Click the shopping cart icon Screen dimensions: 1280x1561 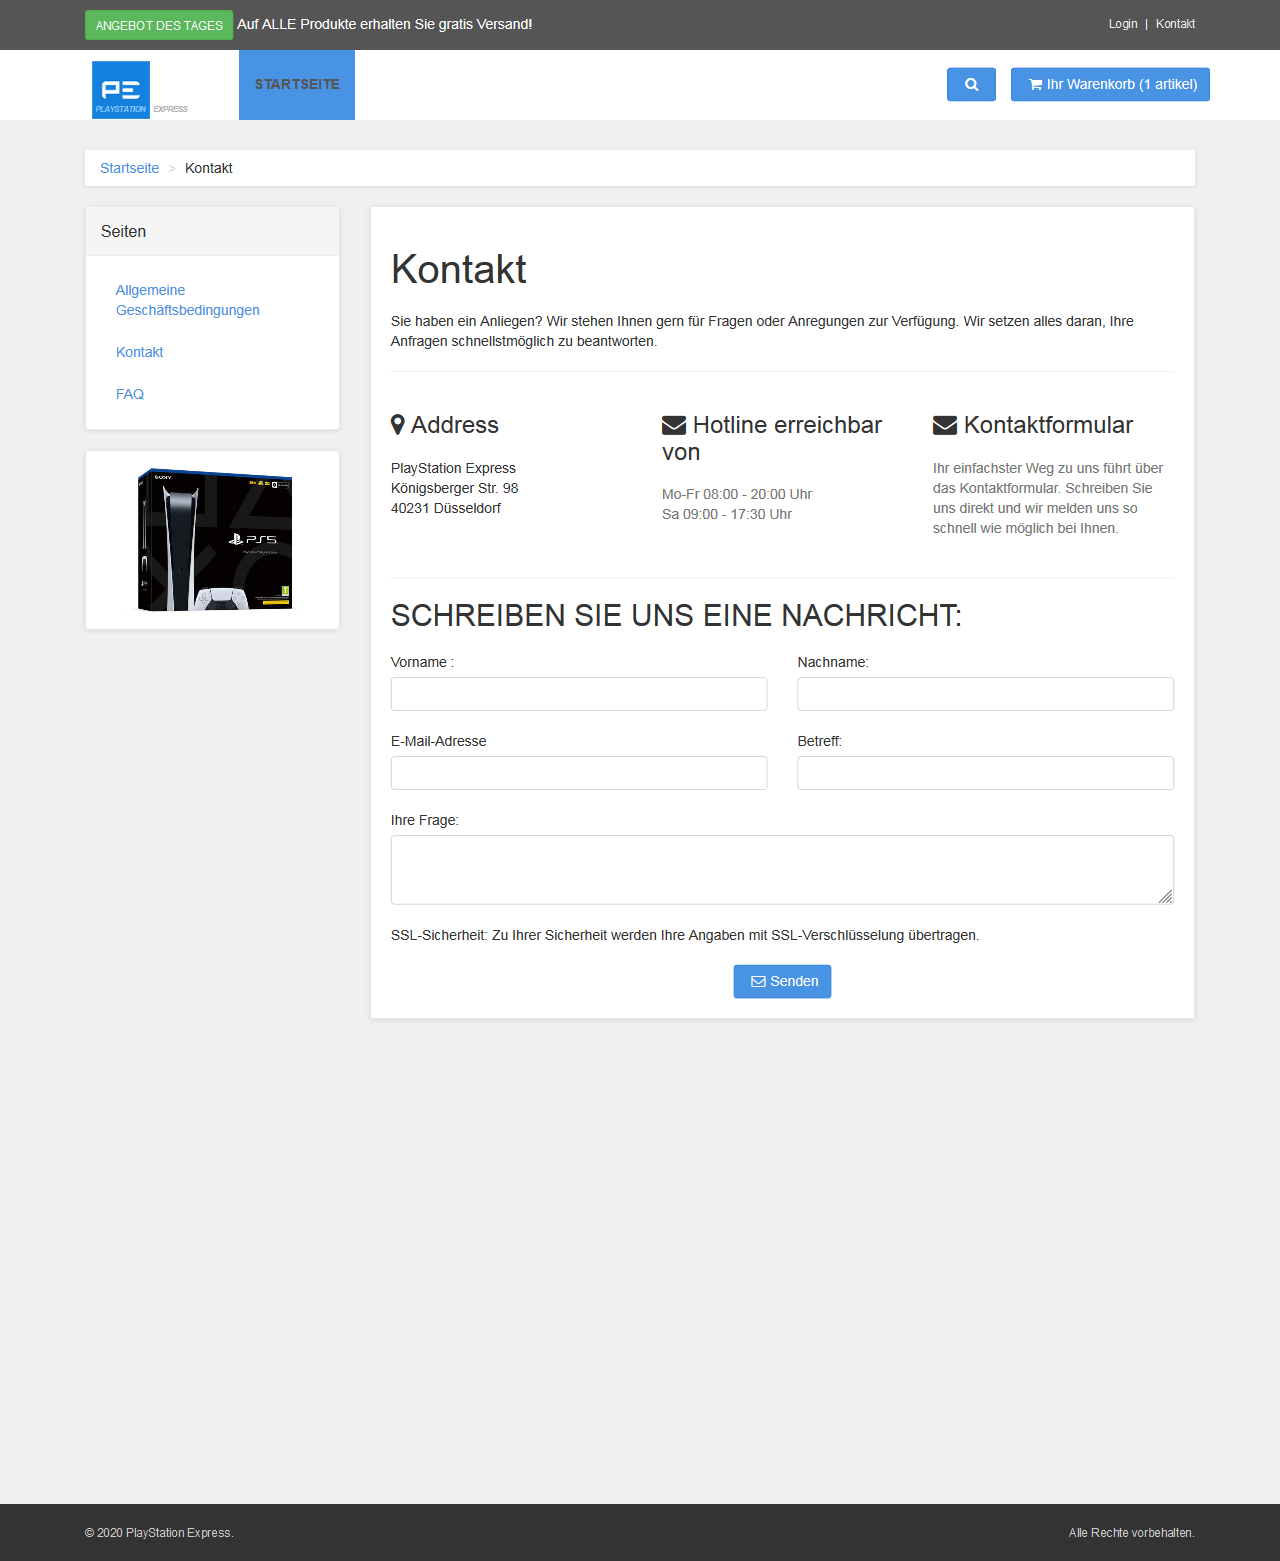pos(1035,85)
